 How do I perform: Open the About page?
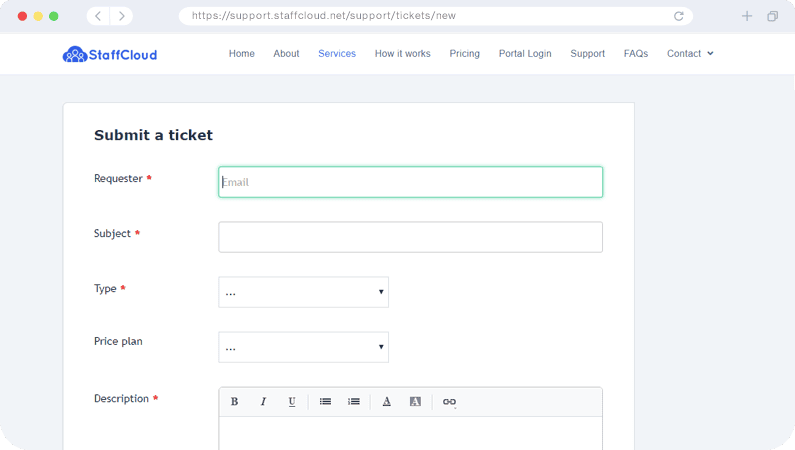coord(286,53)
